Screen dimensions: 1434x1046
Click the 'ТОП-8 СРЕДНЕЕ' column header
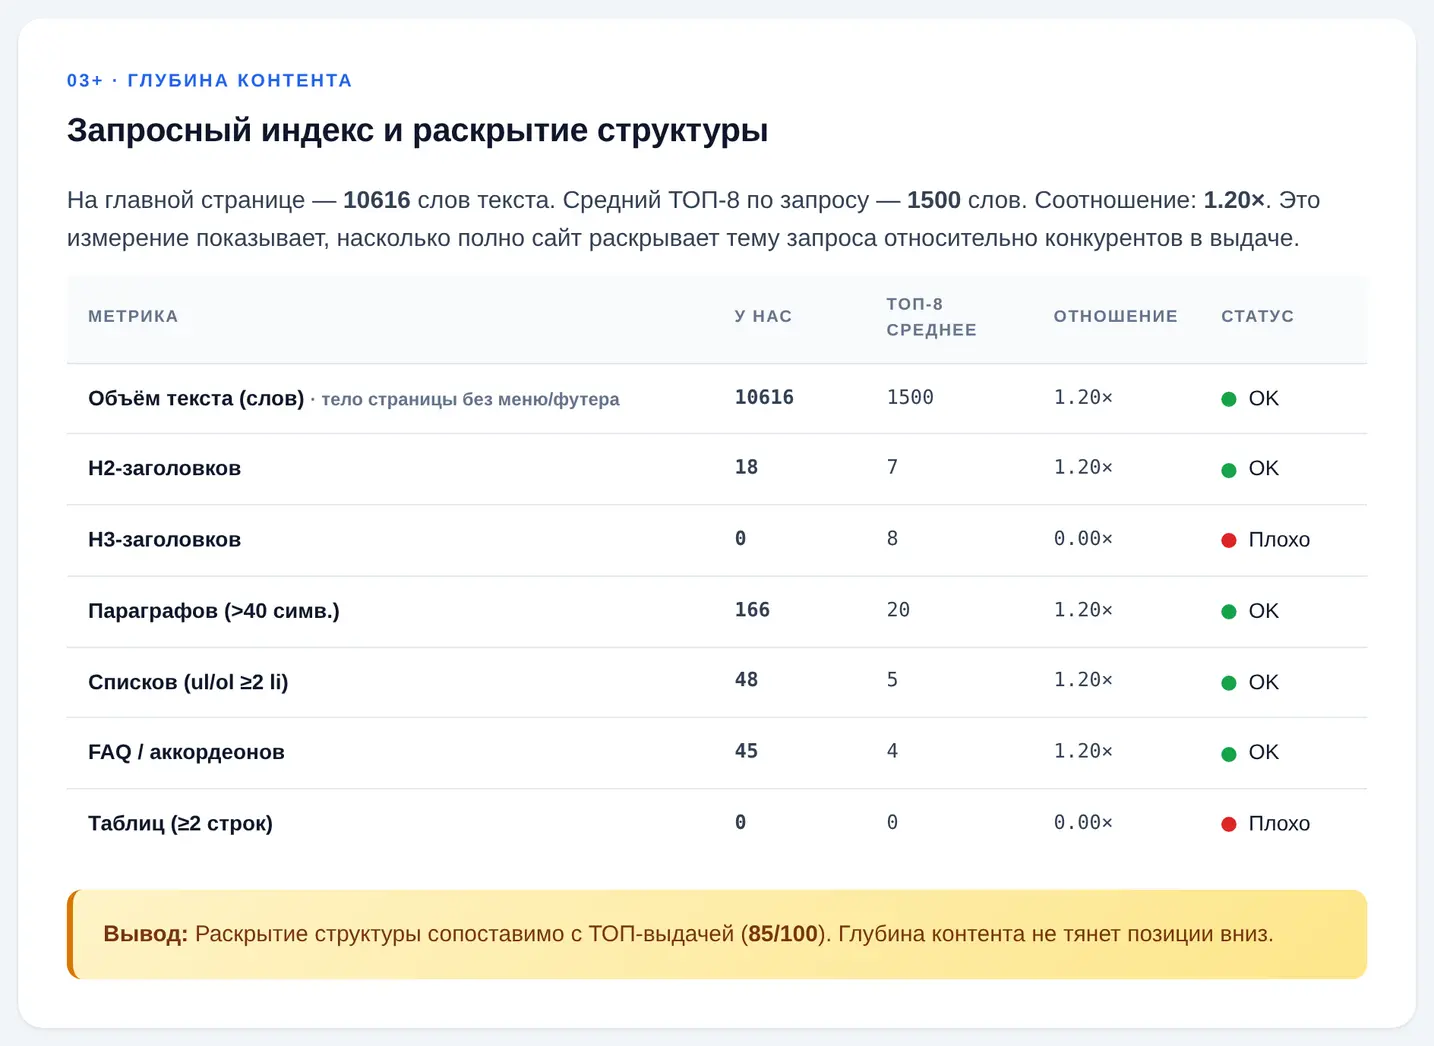pos(931,317)
